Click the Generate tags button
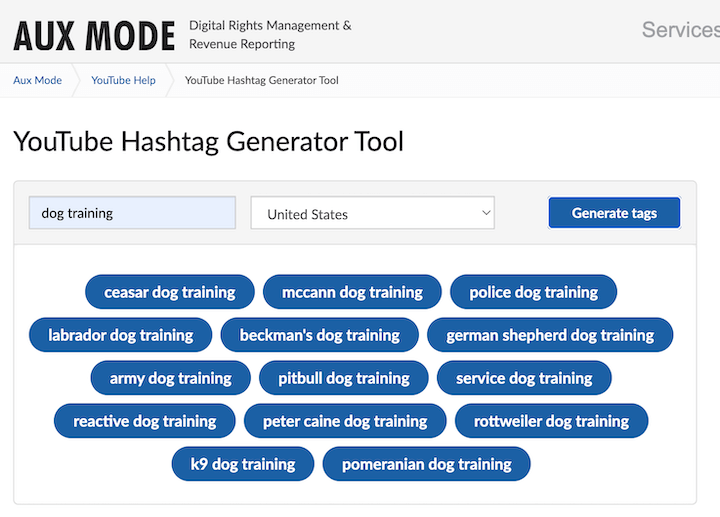The width and height of the screenshot is (720, 517). click(614, 213)
